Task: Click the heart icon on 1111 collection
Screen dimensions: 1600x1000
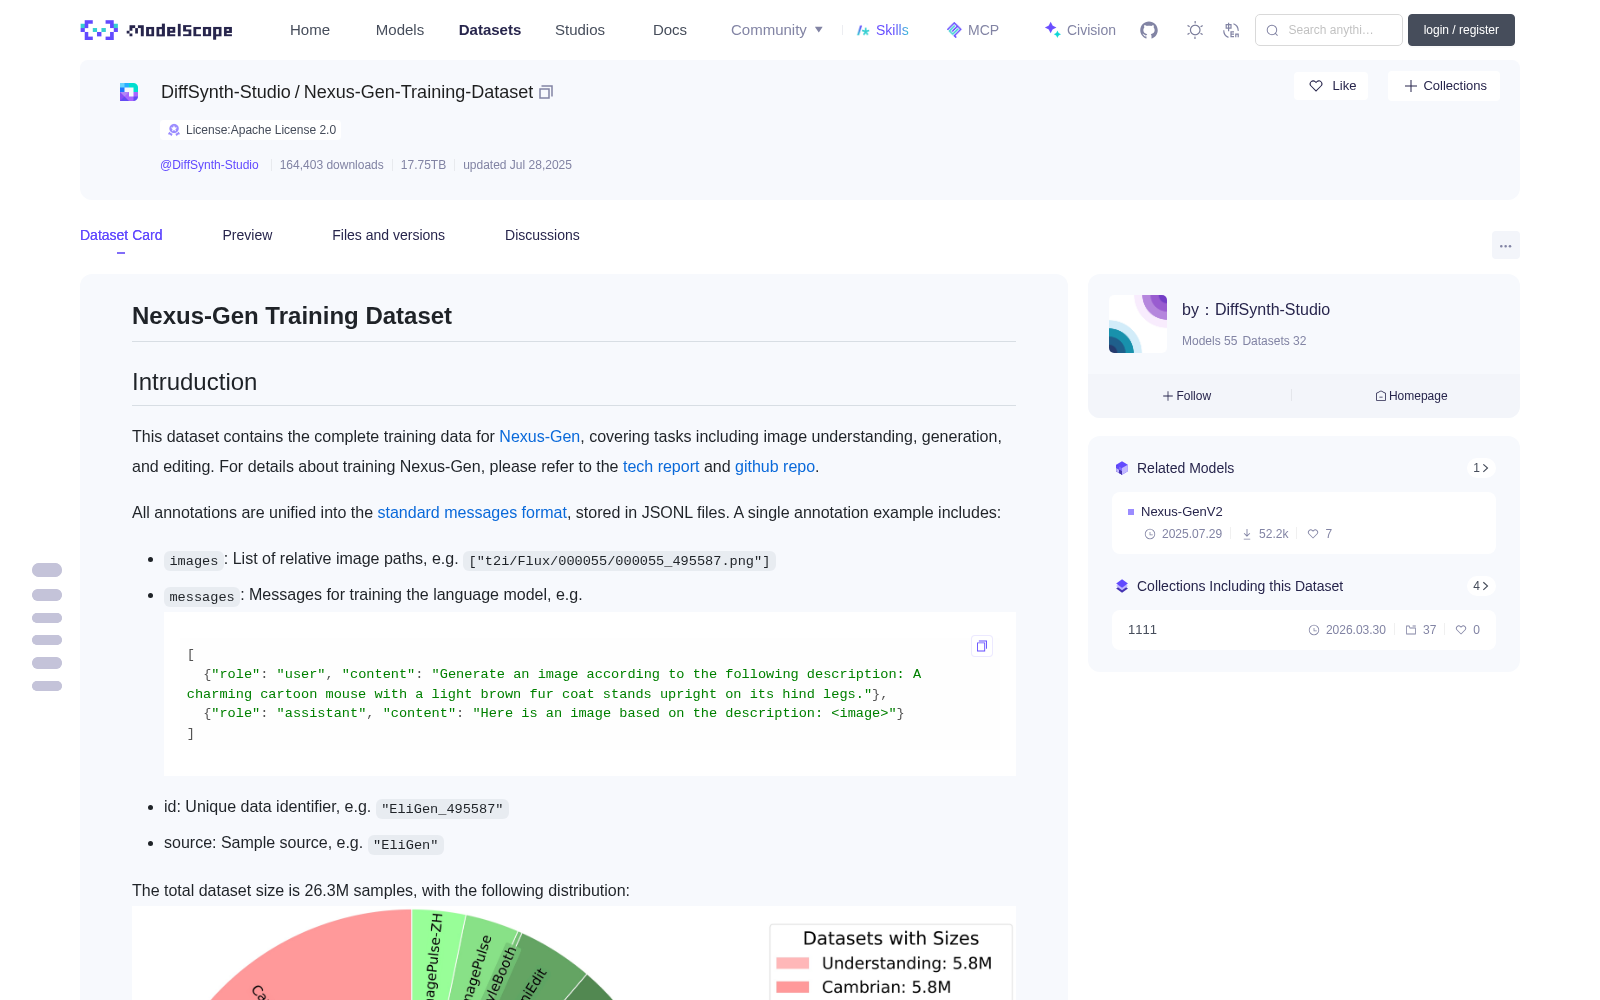Action: point(1461,630)
